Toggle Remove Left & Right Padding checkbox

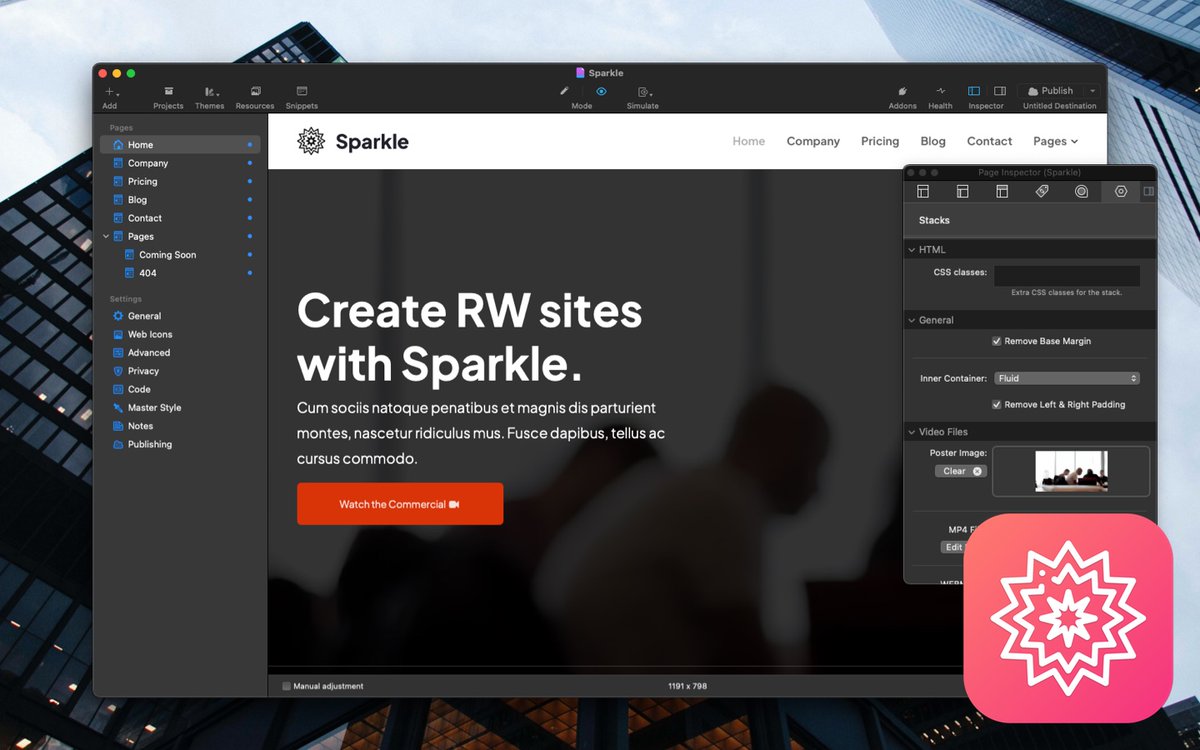point(996,405)
